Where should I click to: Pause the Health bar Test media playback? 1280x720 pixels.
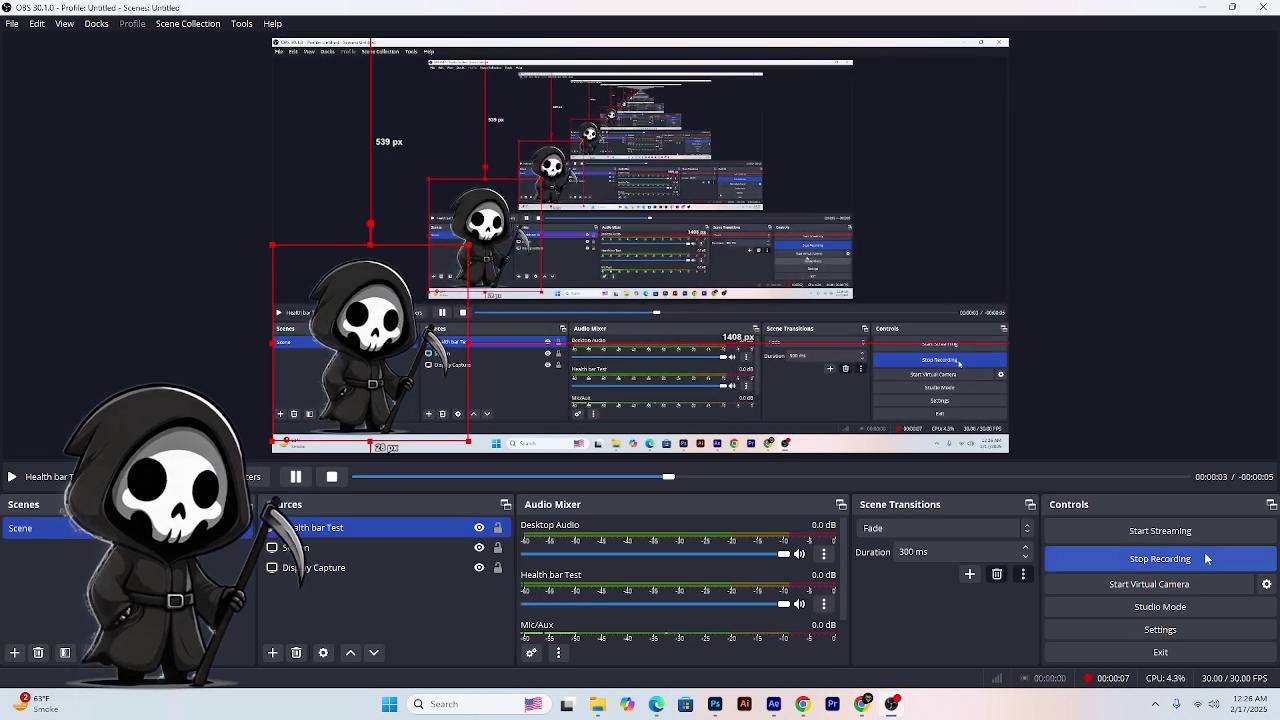tap(296, 477)
